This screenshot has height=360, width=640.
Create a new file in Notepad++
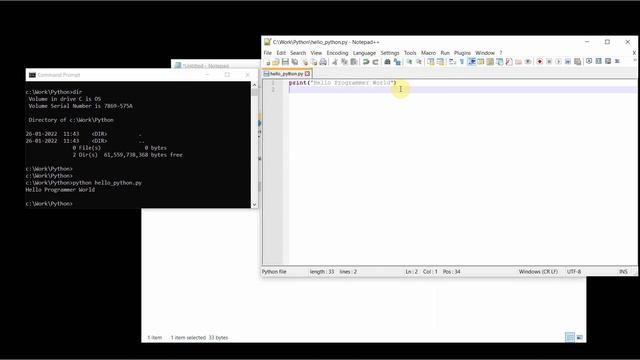pos(267,62)
